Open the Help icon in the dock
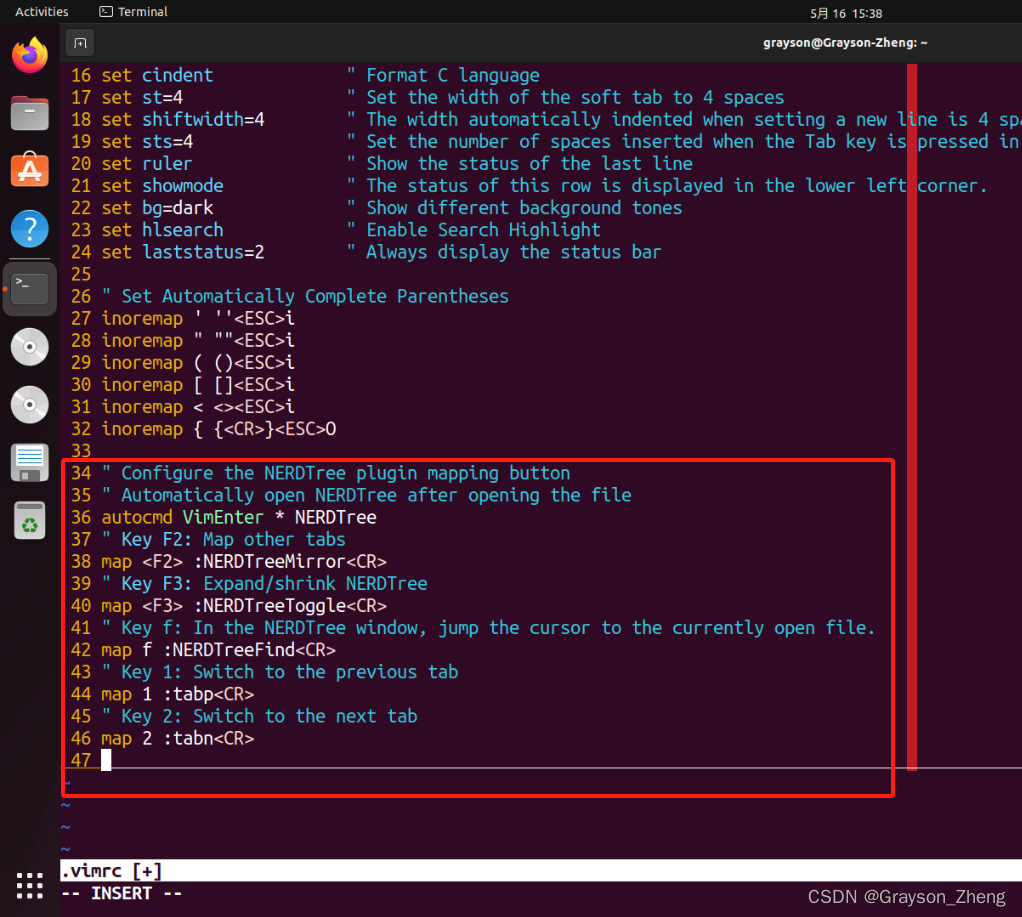This screenshot has width=1022, height=917. pyautogui.click(x=30, y=229)
